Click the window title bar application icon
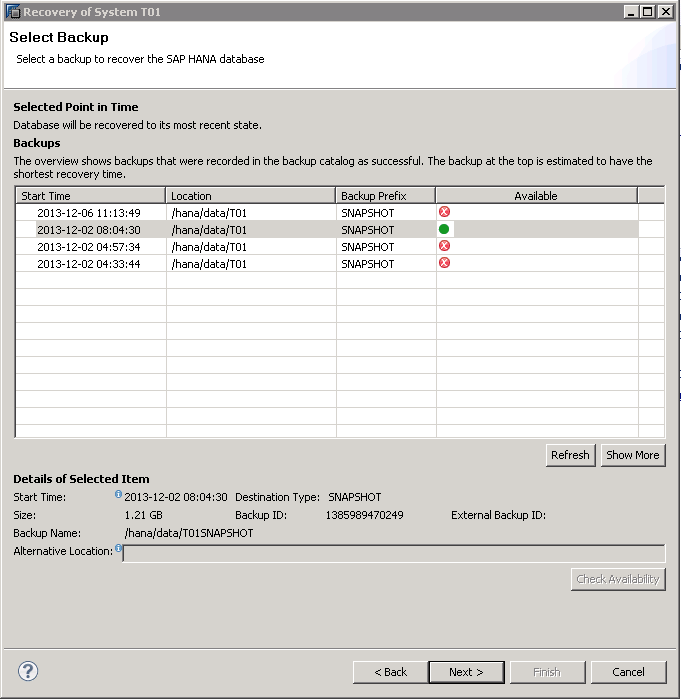Image resolution: width=681 pixels, height=699 pixels. (11, 12)
